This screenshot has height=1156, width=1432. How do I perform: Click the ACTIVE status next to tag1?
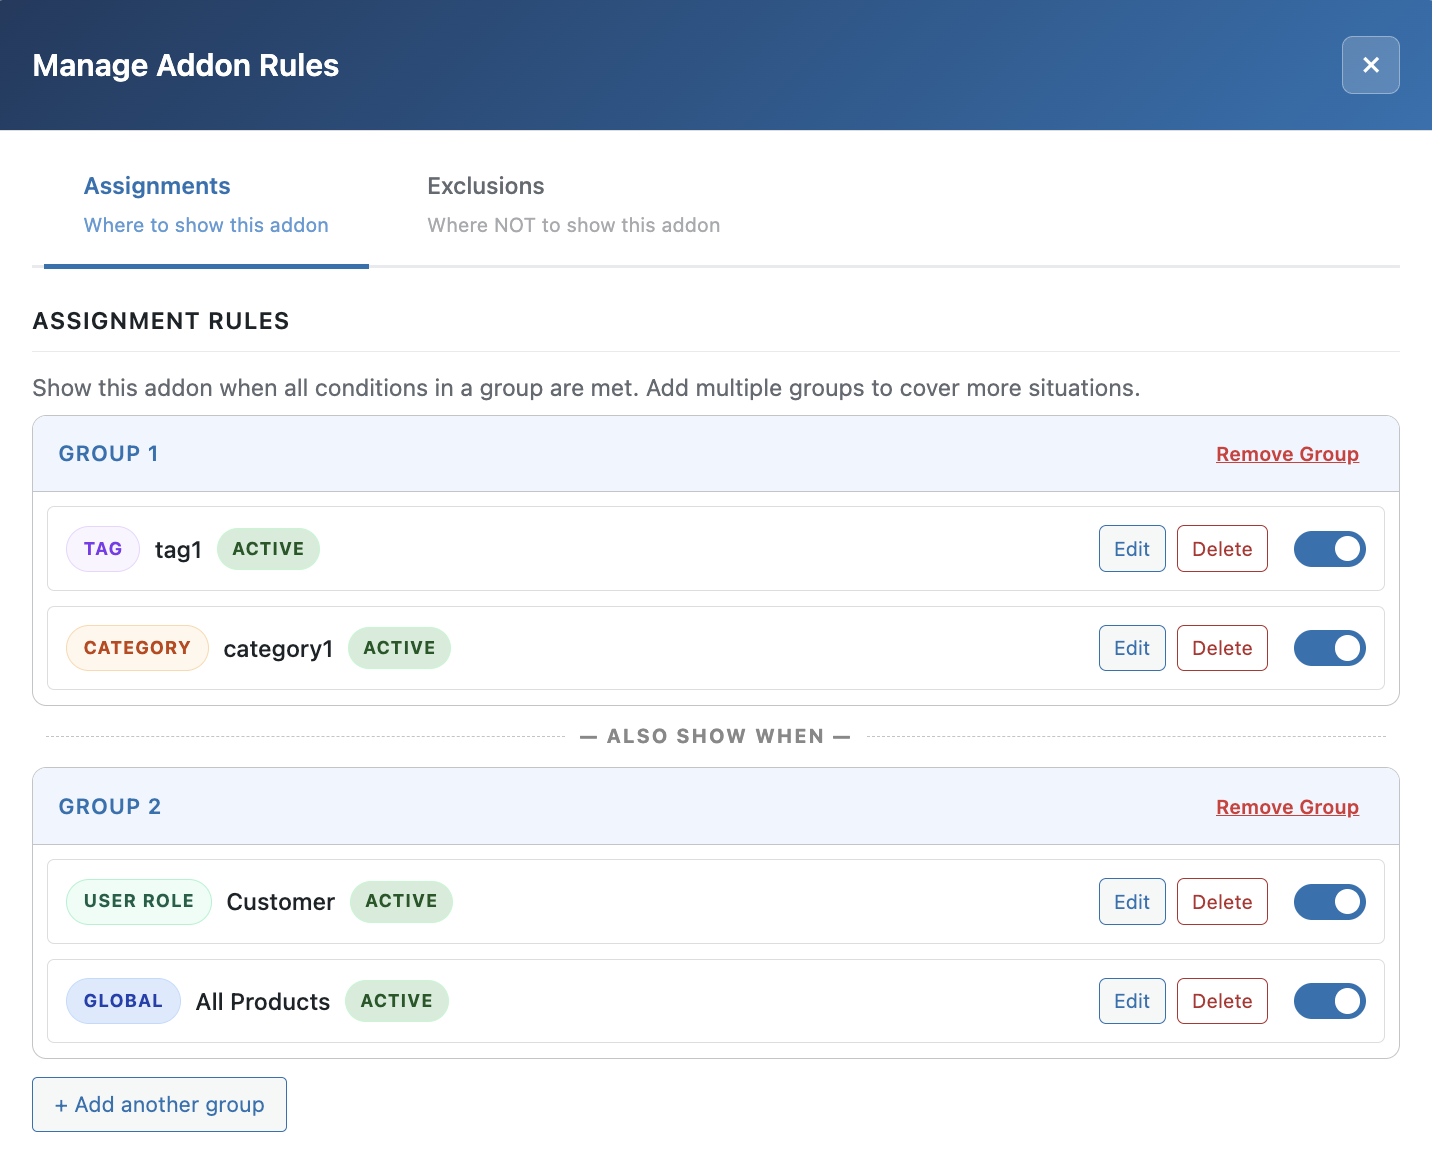coord(268,549)
